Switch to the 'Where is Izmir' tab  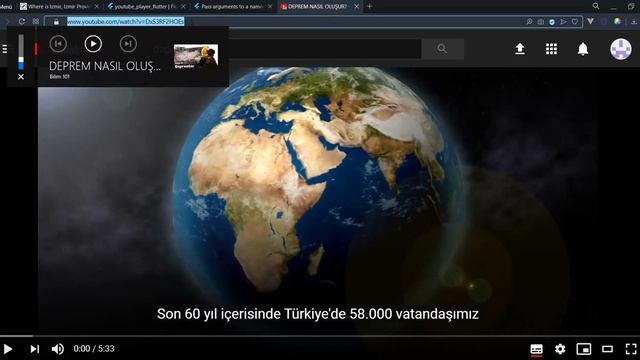point(59,7)
